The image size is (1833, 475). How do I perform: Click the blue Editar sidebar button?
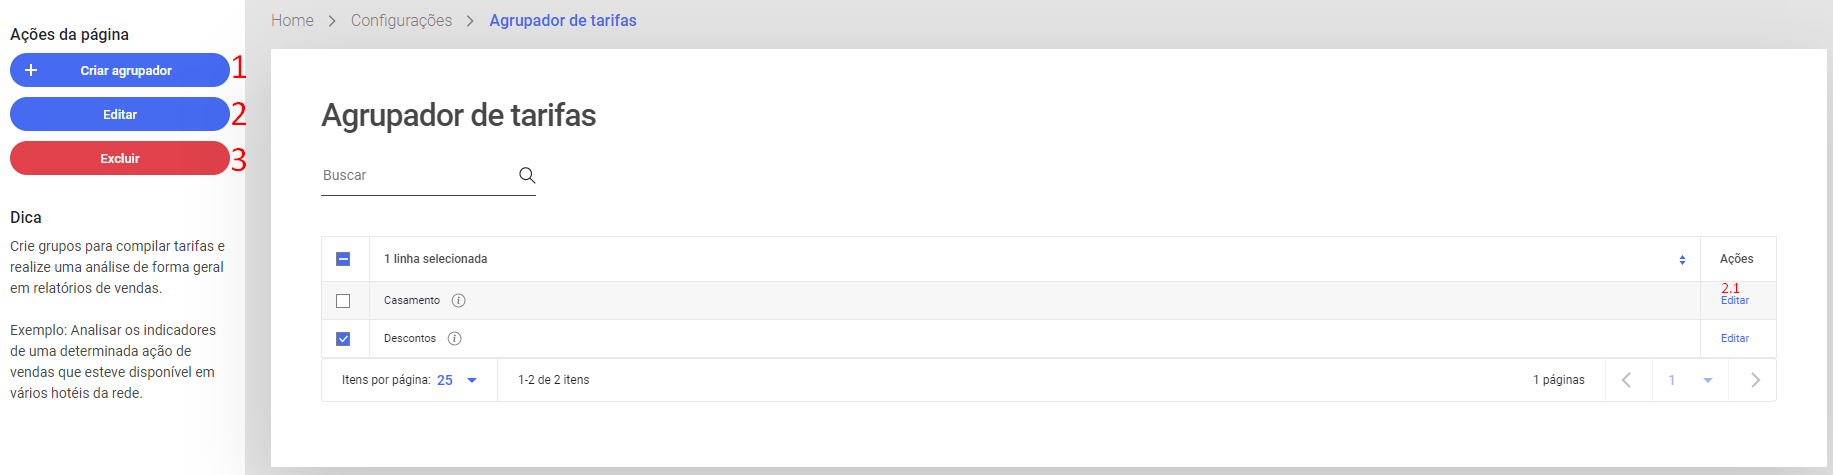tap(120, 114)
